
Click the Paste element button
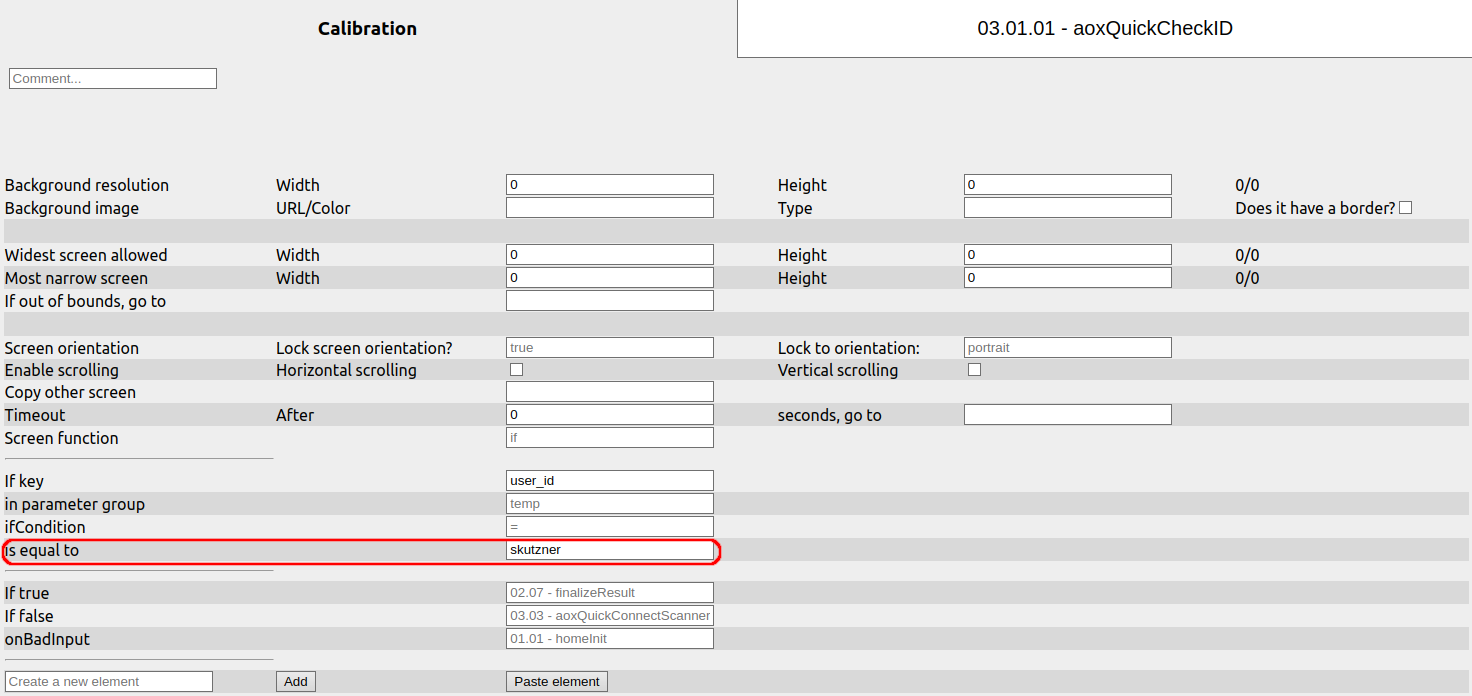click(x=556, y=682)
